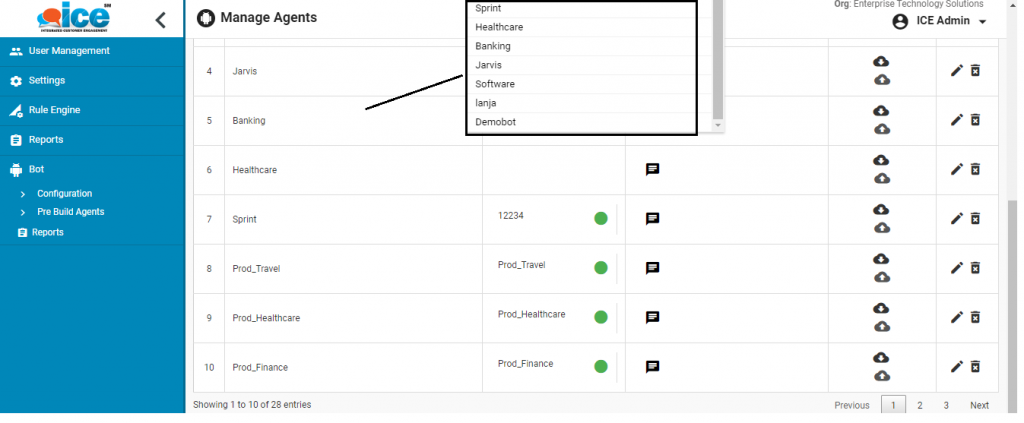Toggle green status dot for Prod_Finance
1024x423 pixels.
click(601, 366)
